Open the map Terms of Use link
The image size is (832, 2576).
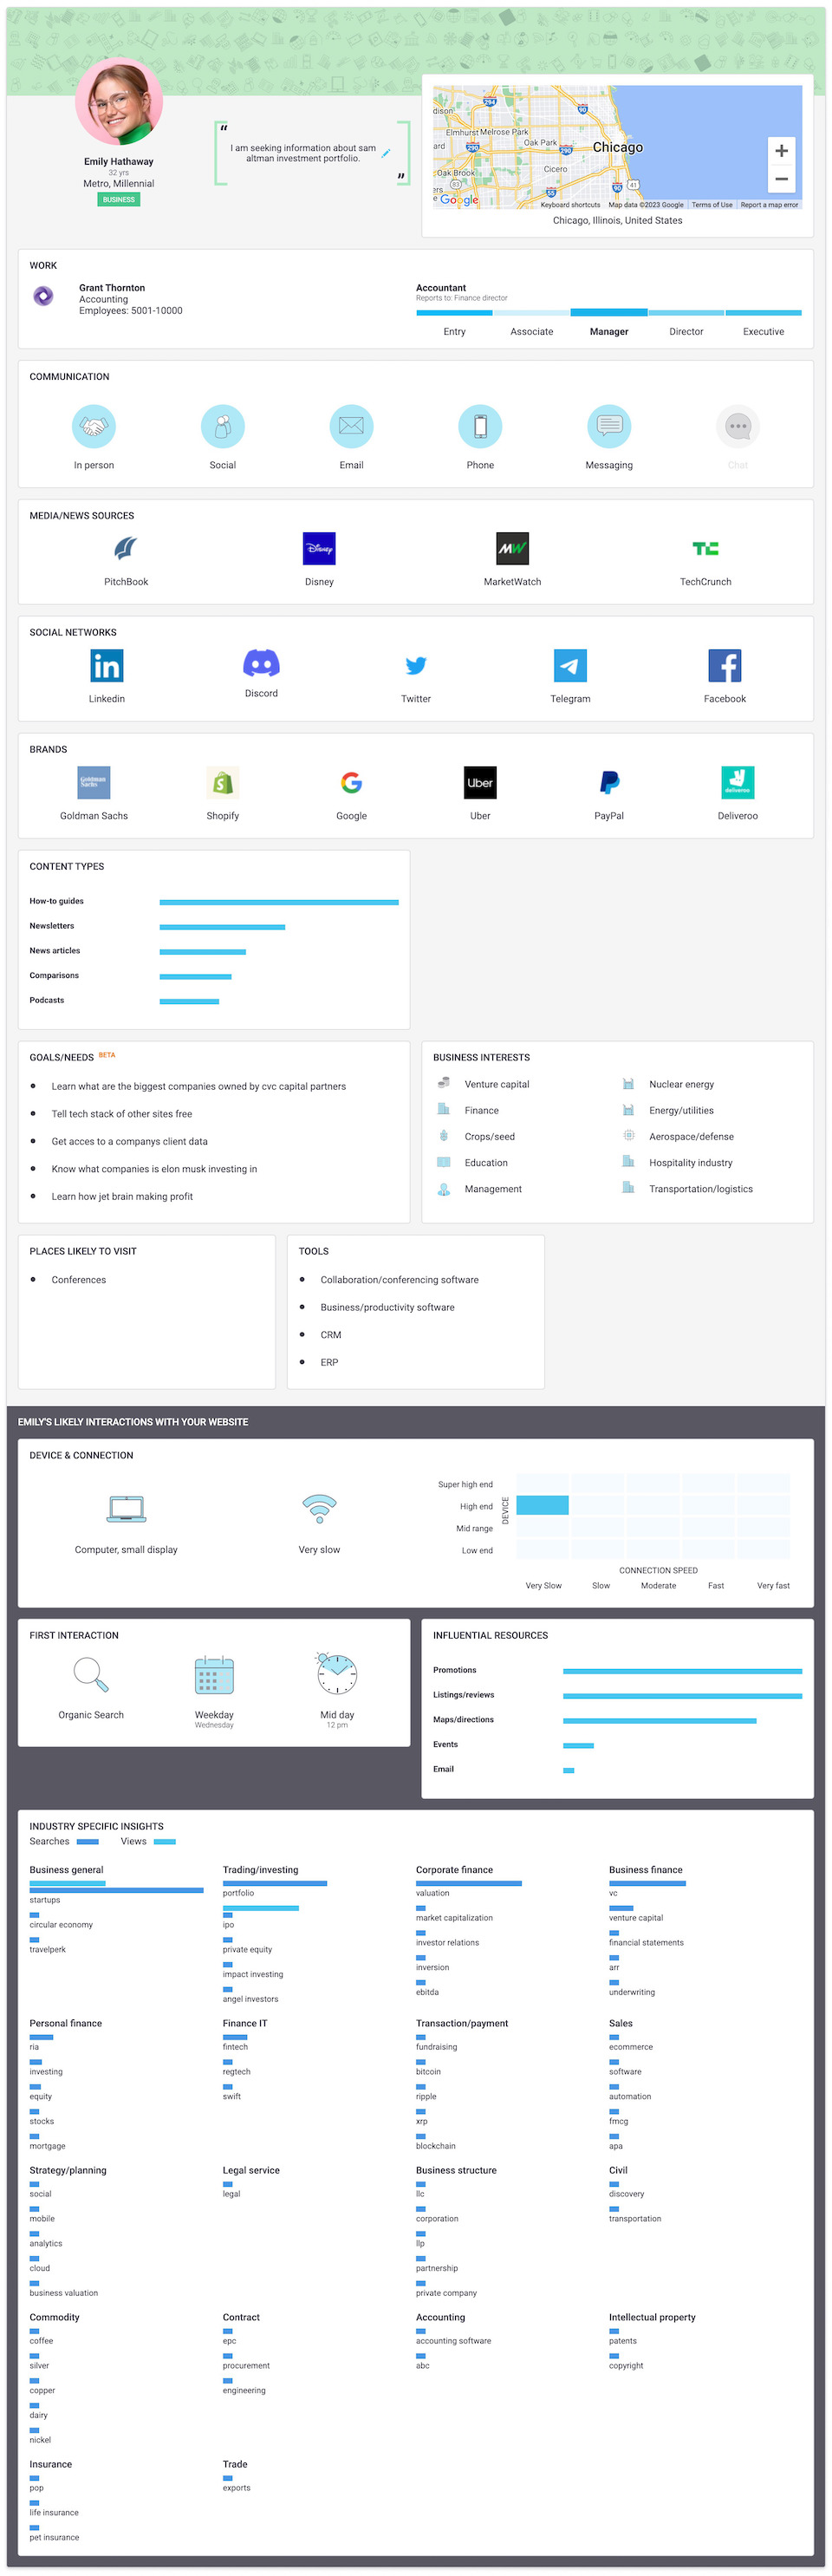[712, 205]
